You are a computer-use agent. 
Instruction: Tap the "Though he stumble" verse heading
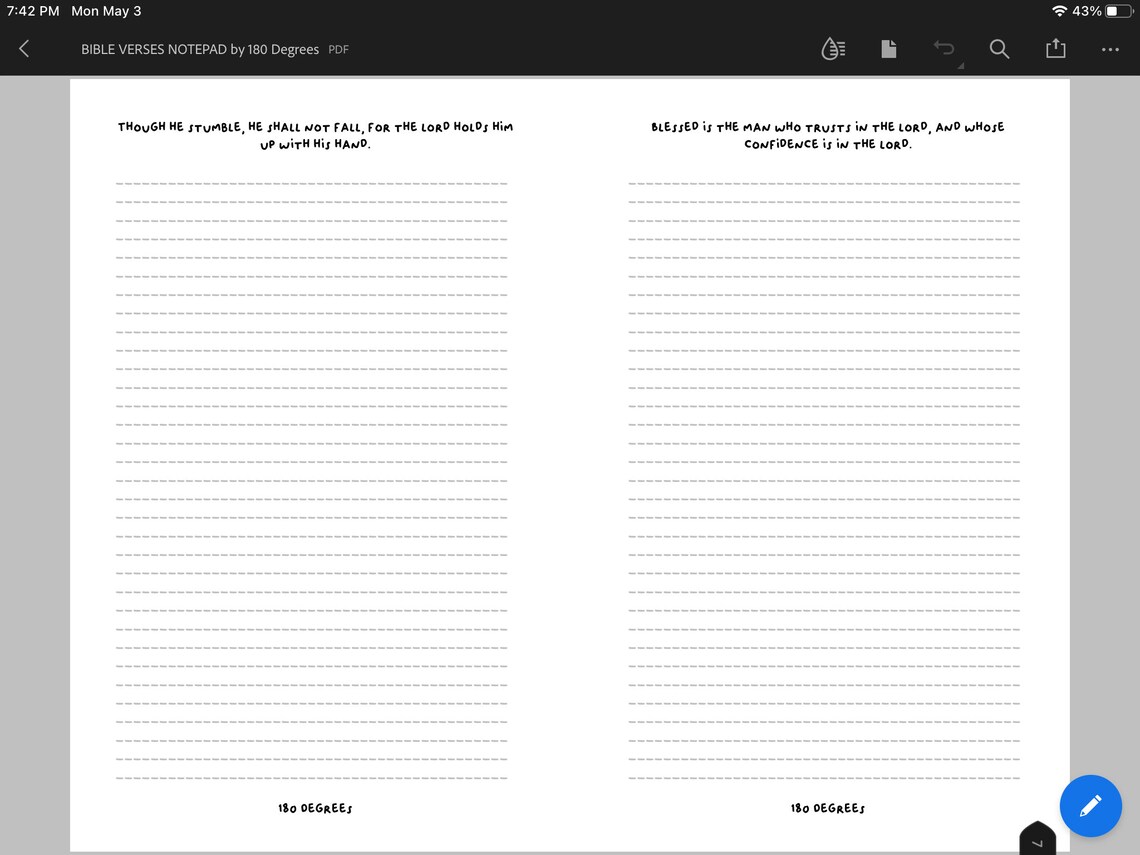tap(316, 135)
